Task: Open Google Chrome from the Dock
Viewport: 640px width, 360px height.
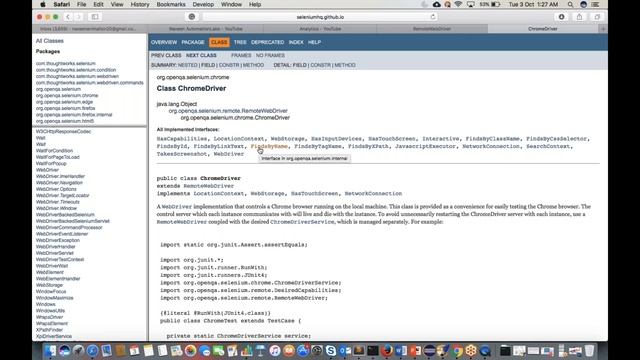Action: pos(457,351)
